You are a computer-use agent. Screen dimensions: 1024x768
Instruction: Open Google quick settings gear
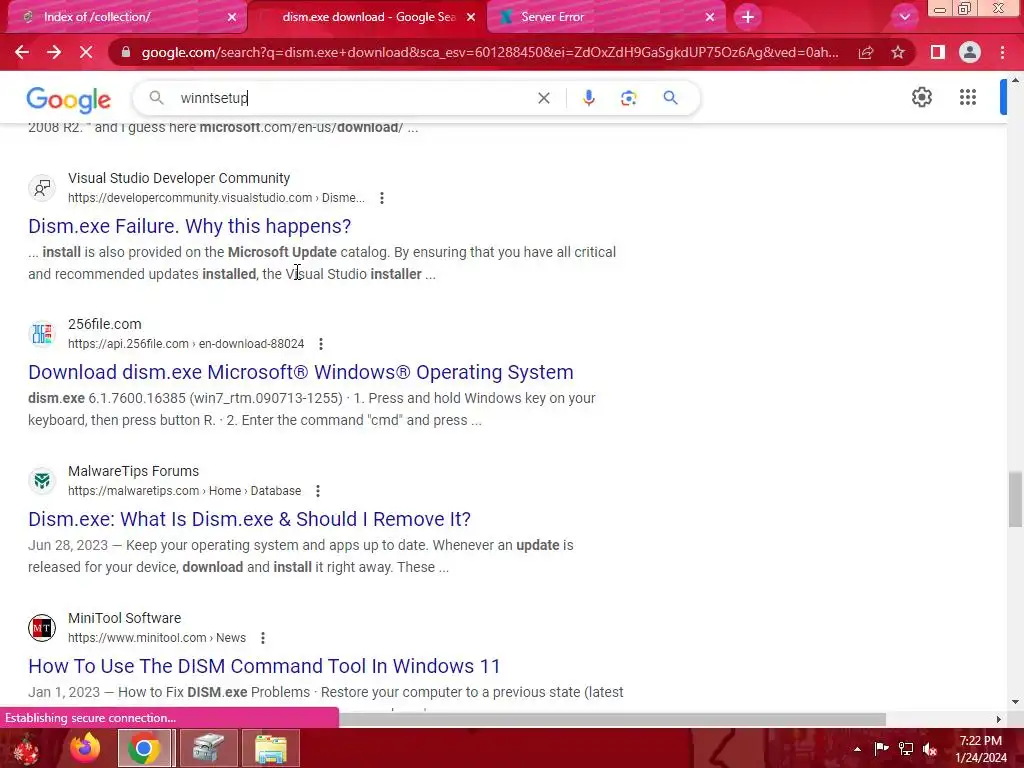tap(921, 97)
